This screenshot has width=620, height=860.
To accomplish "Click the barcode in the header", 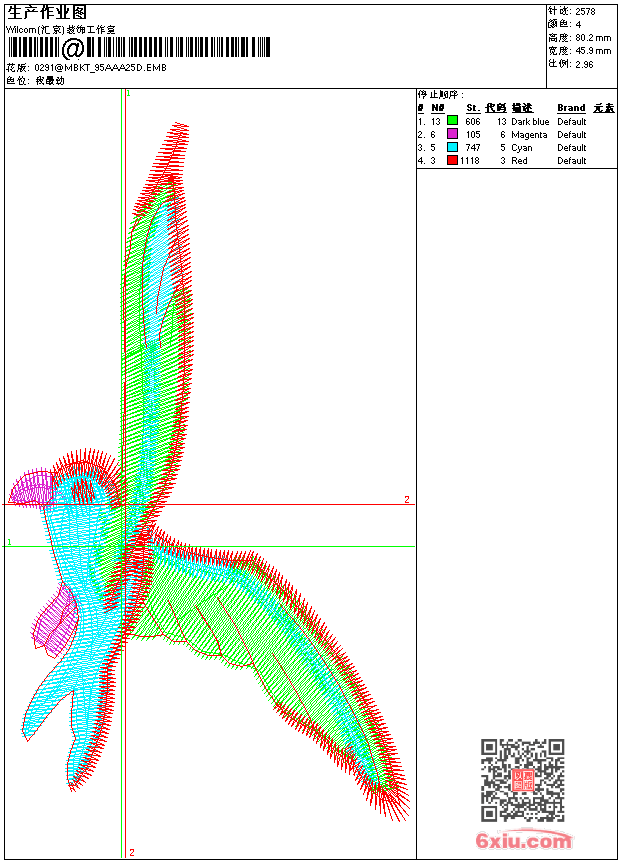I will point(139,47).
